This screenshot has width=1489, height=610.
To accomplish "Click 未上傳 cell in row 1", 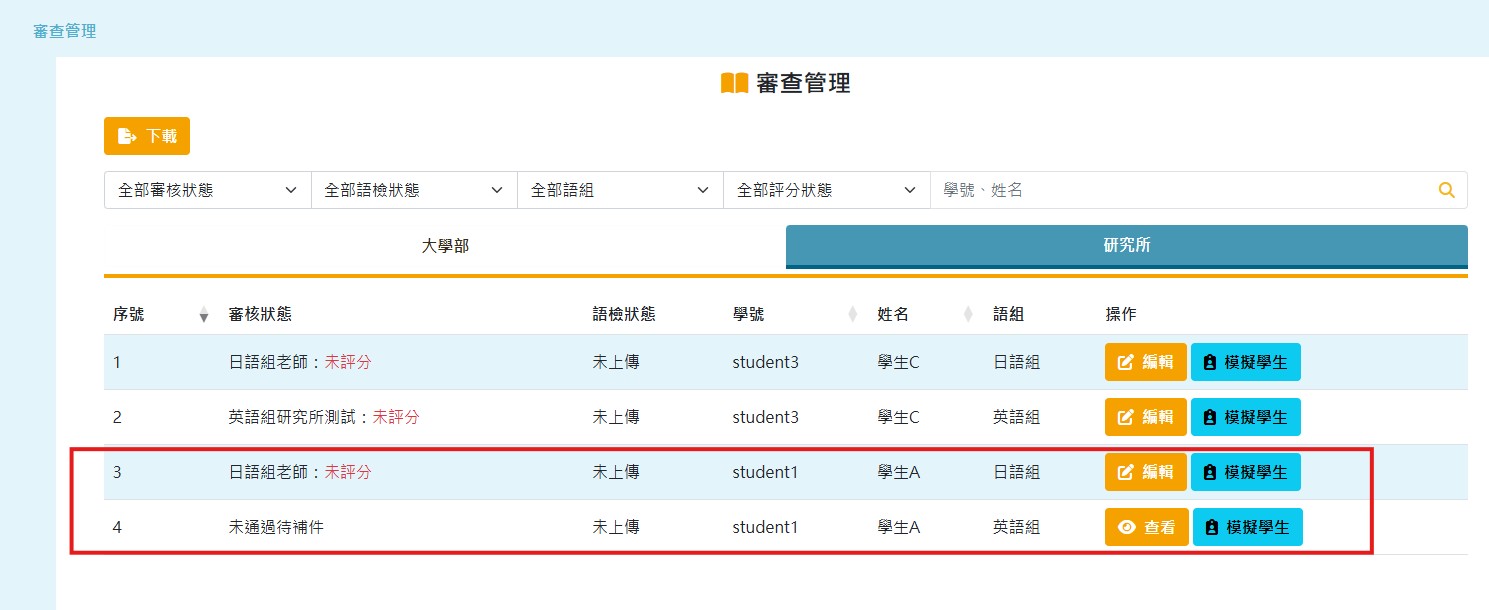I will pos(616,362).
